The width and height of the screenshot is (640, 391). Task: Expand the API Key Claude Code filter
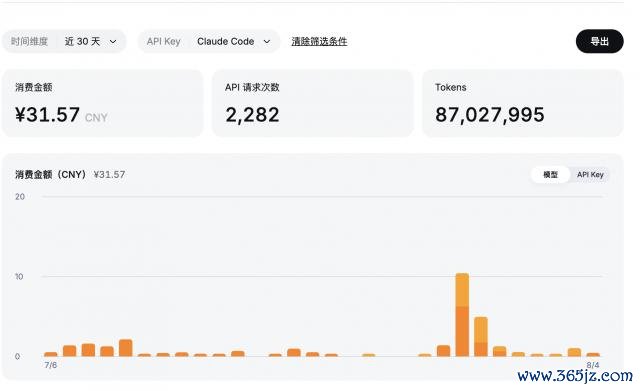pyautogui.click(x=209, y=41)
